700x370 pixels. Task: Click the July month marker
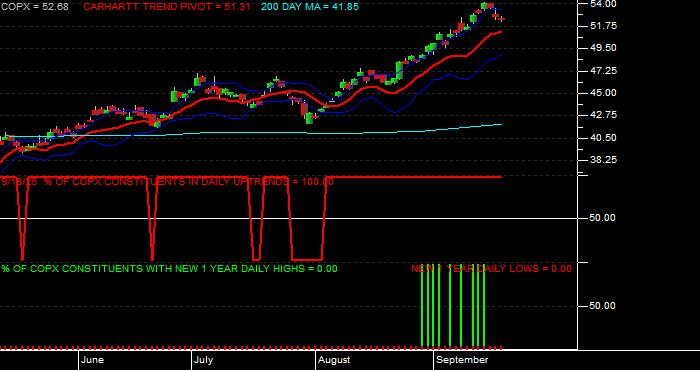(x=204, y=360)
